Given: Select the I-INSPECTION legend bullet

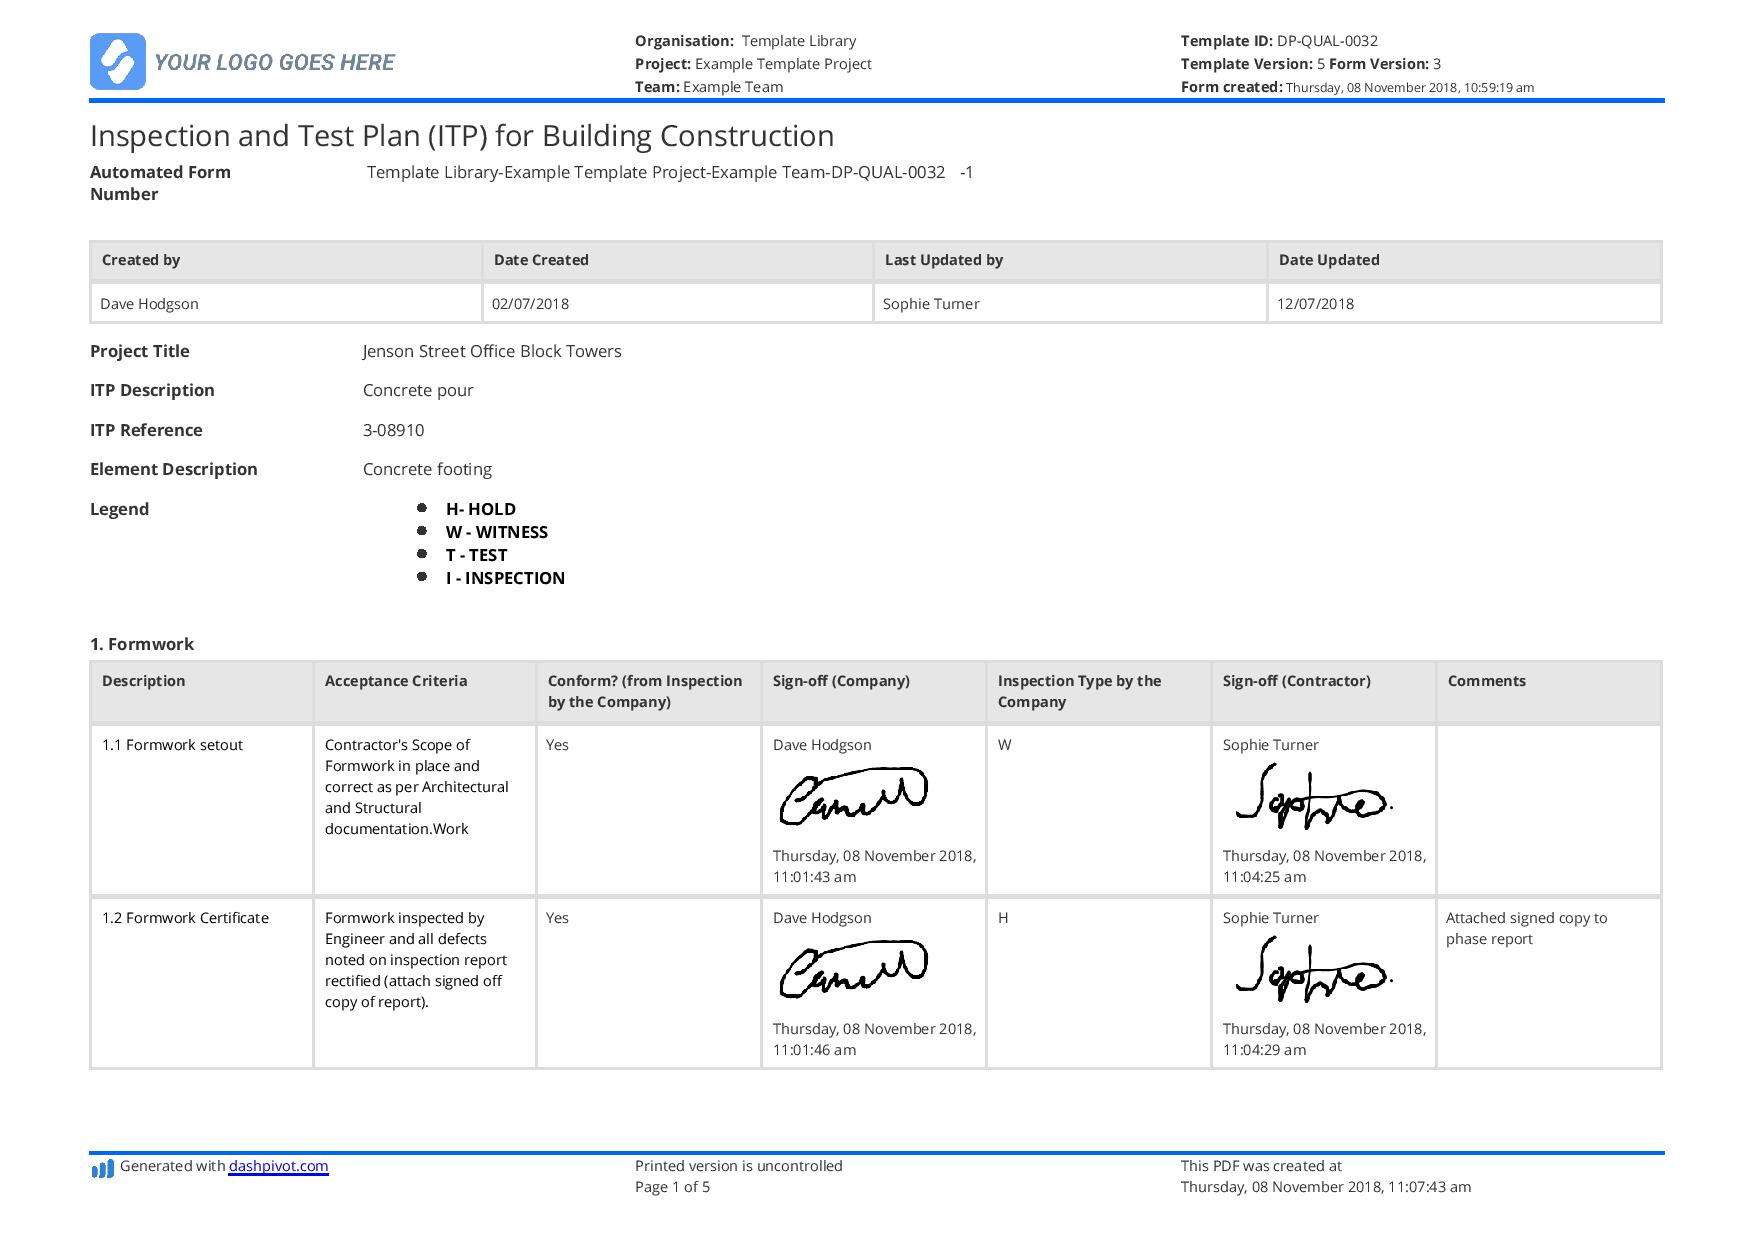Looking at the screenshot, I should [x=424, y=577].
